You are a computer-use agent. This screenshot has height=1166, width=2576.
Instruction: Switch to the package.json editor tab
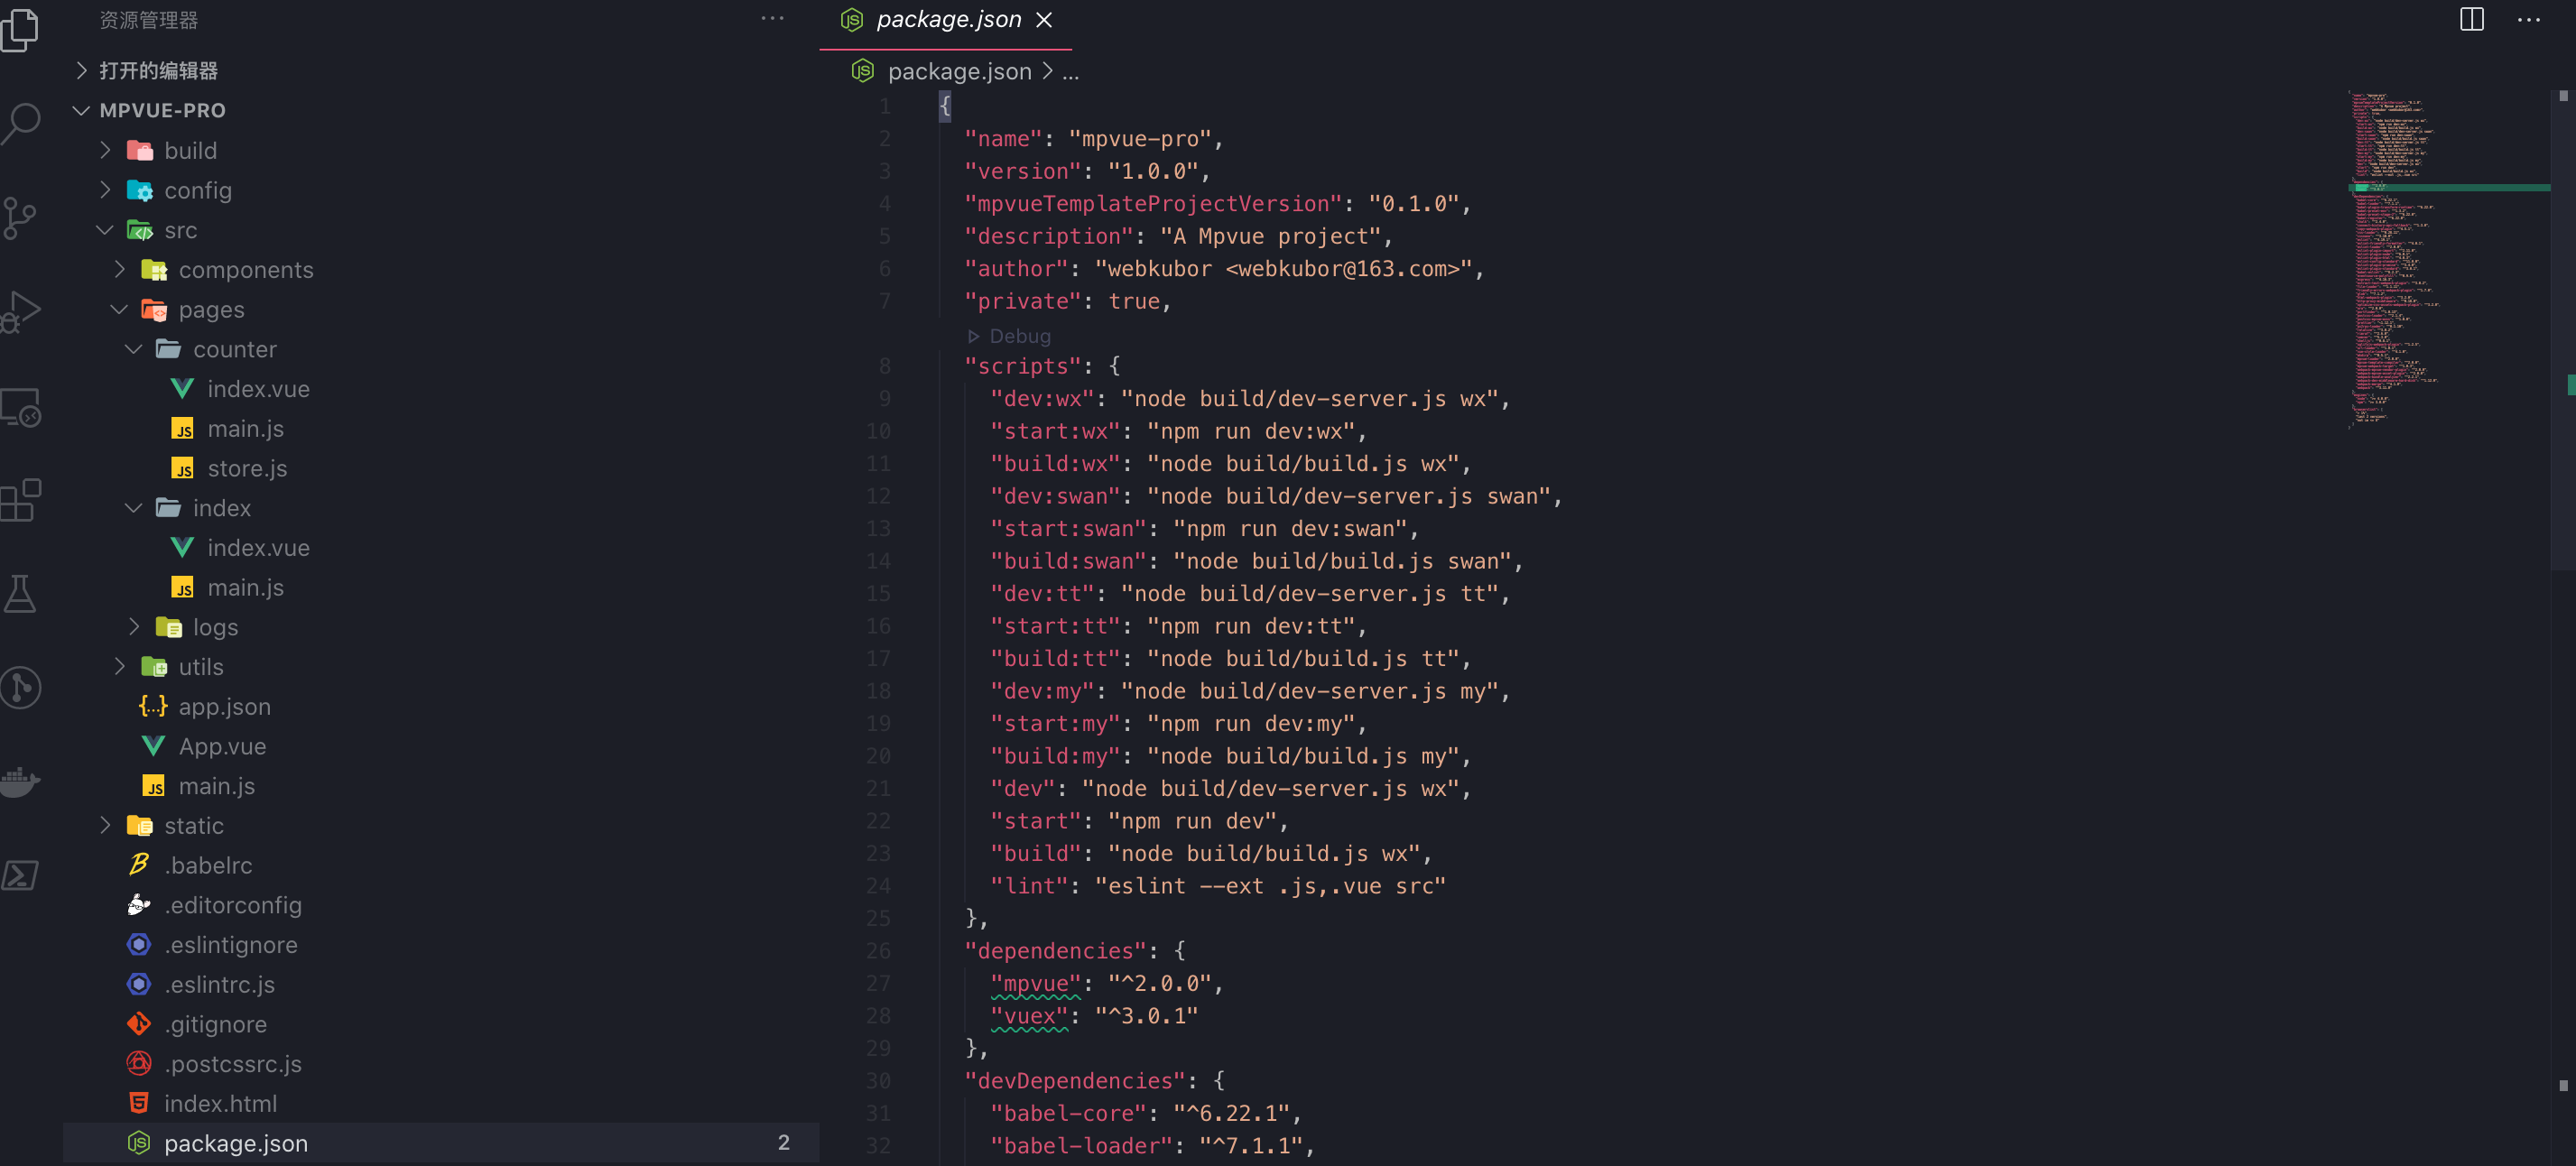(947, 19)
